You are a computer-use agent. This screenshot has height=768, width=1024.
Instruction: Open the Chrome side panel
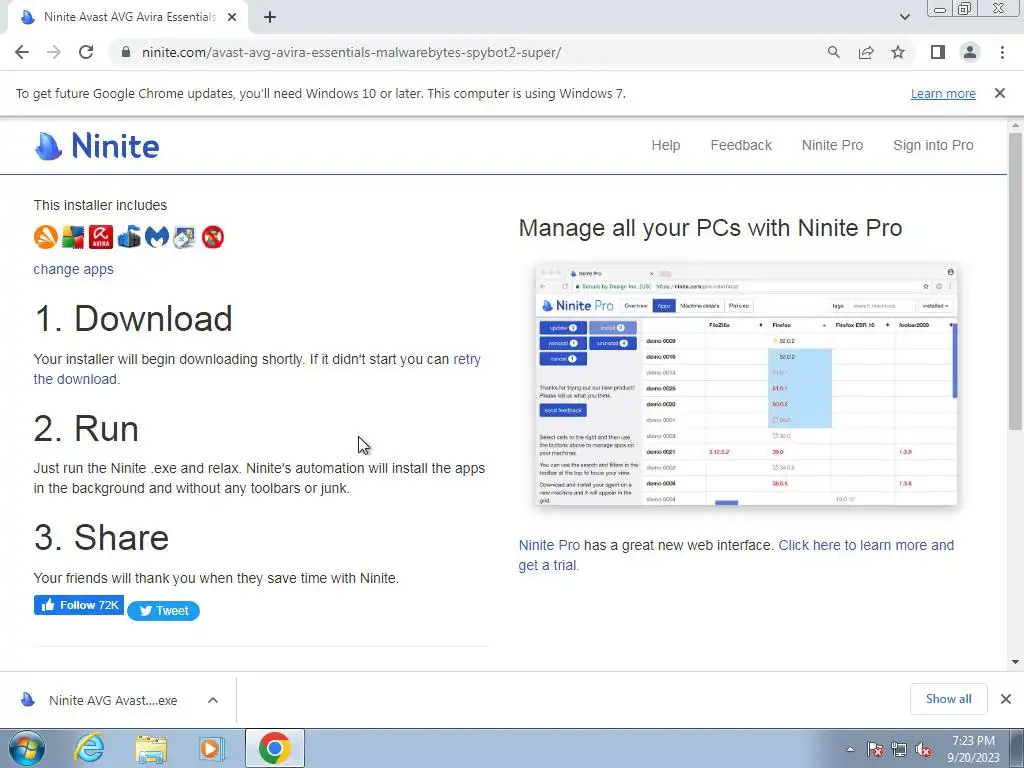(938, 52)
